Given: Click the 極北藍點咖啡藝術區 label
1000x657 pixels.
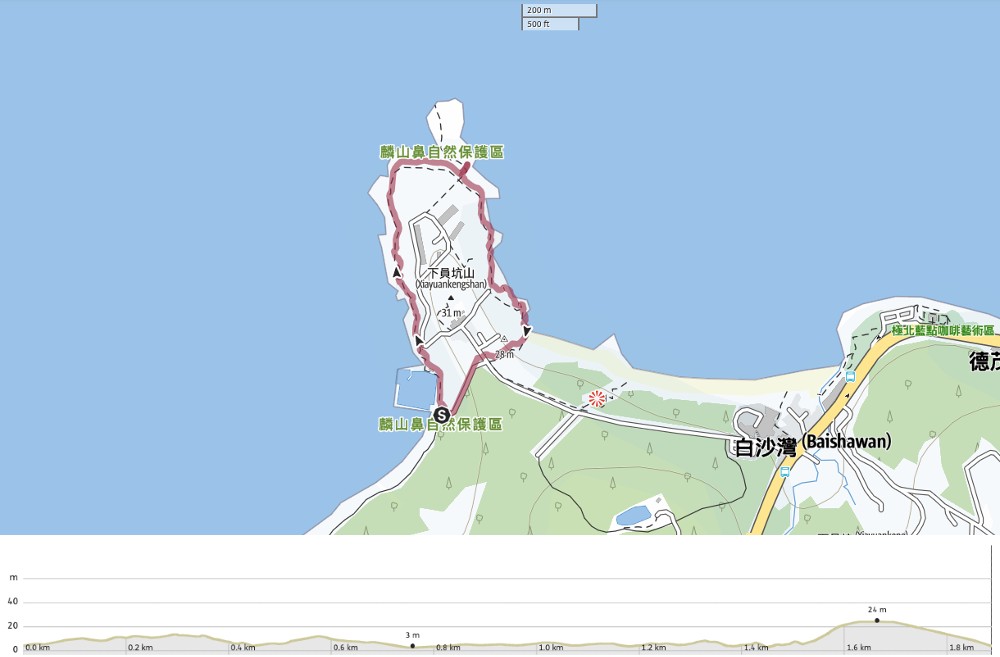Looking at the screenshot, I should 943,330.
